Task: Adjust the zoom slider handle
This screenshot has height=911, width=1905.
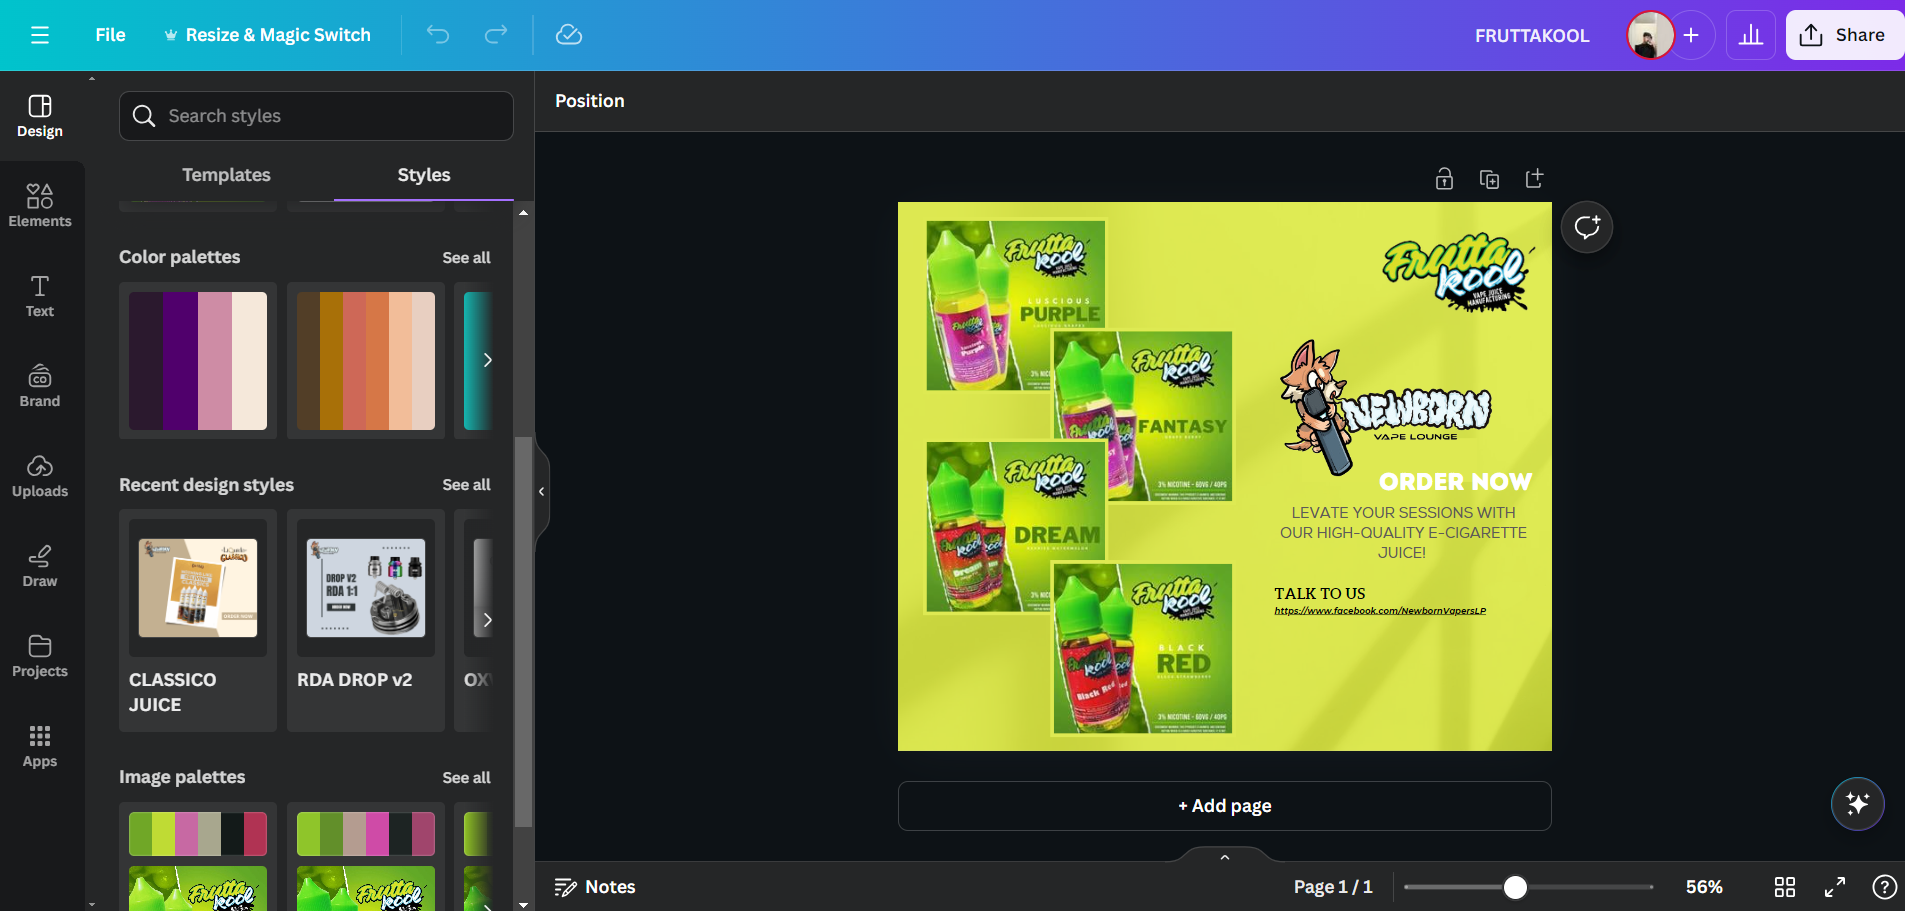Action: [x=1515, y=887]
